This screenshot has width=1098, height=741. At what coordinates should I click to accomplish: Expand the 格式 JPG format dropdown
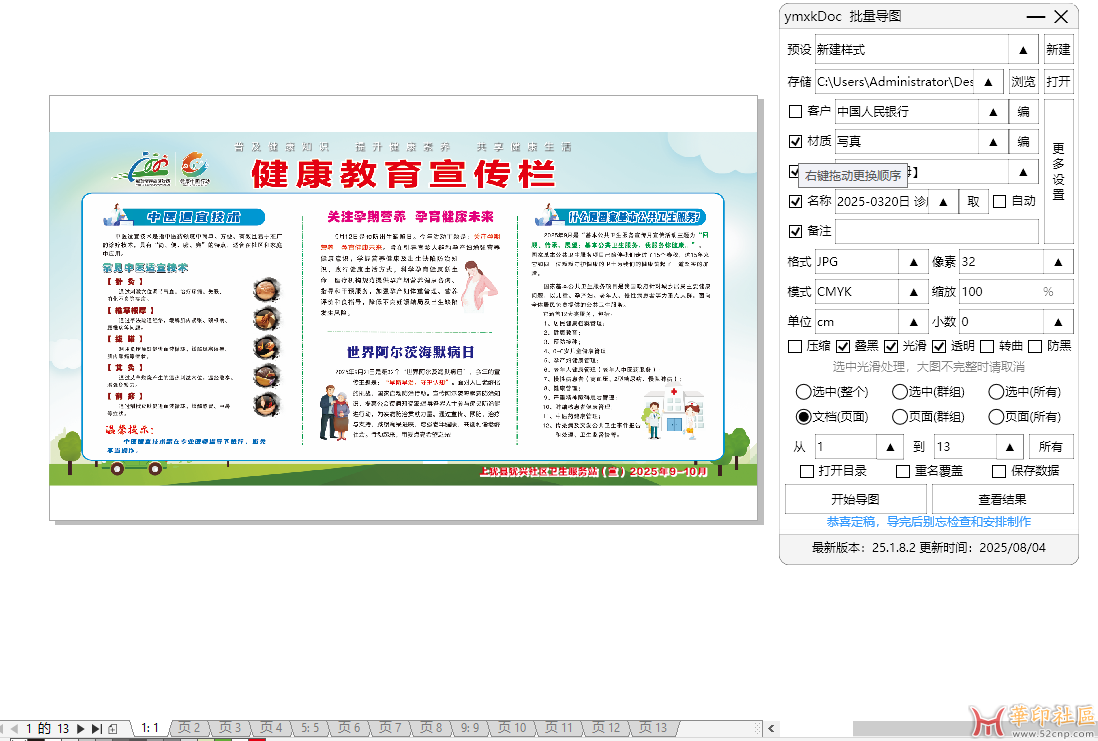point(912,262)
